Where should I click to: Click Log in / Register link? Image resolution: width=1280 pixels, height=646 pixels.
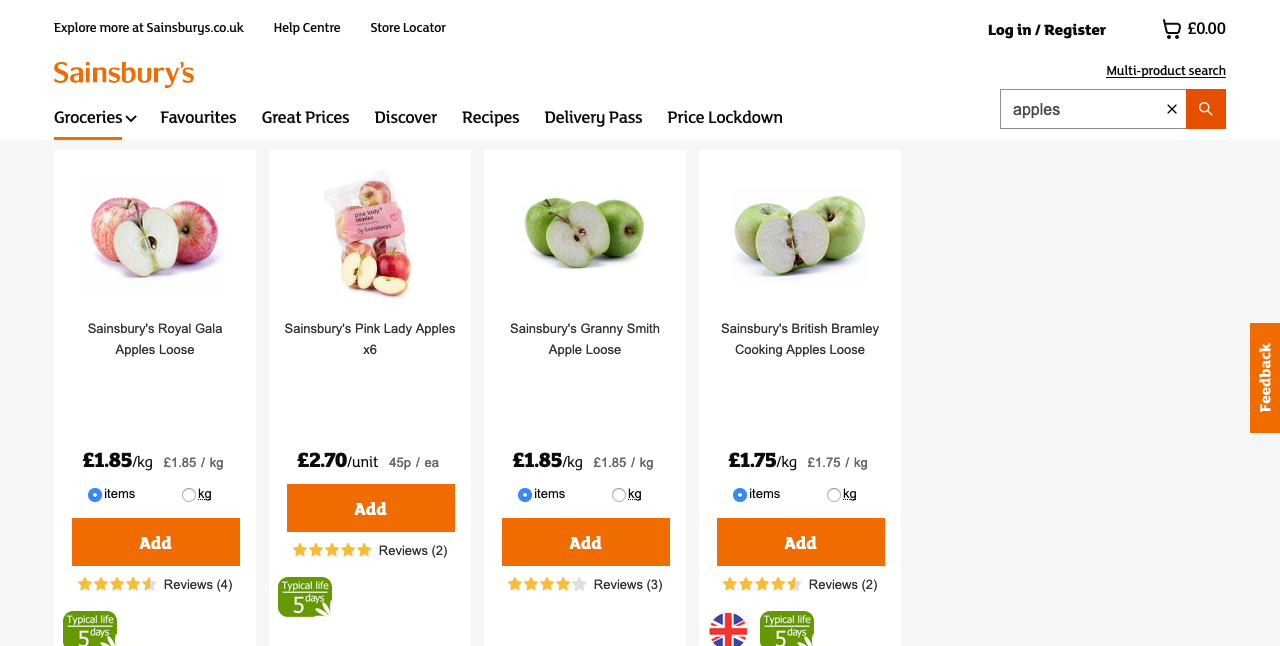(x=1047, y=30)
